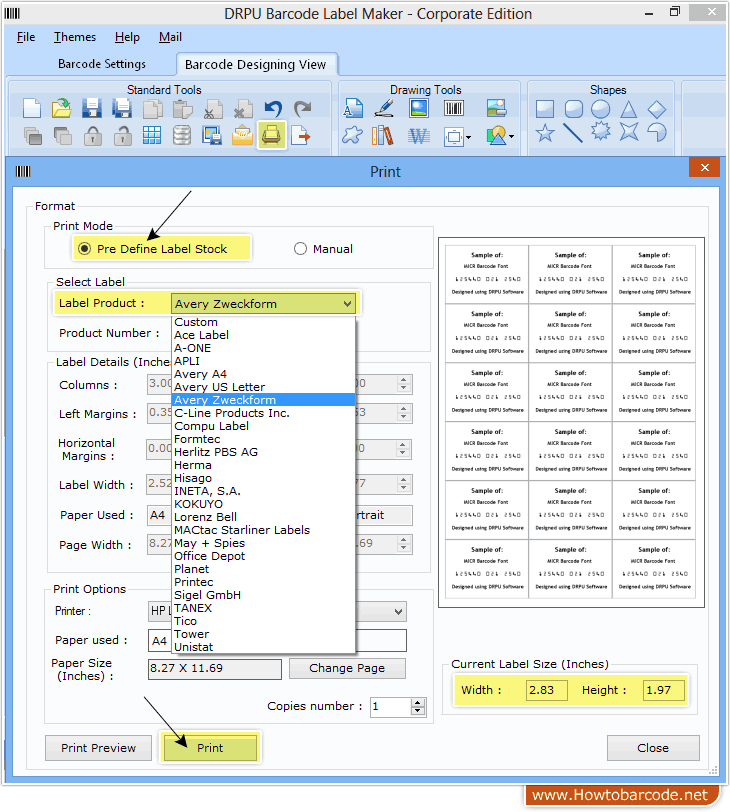Image resolution: width=730 pixels, height=812 pixels.
Task: Select the triangle shape tool
Action: pos(629,109)
